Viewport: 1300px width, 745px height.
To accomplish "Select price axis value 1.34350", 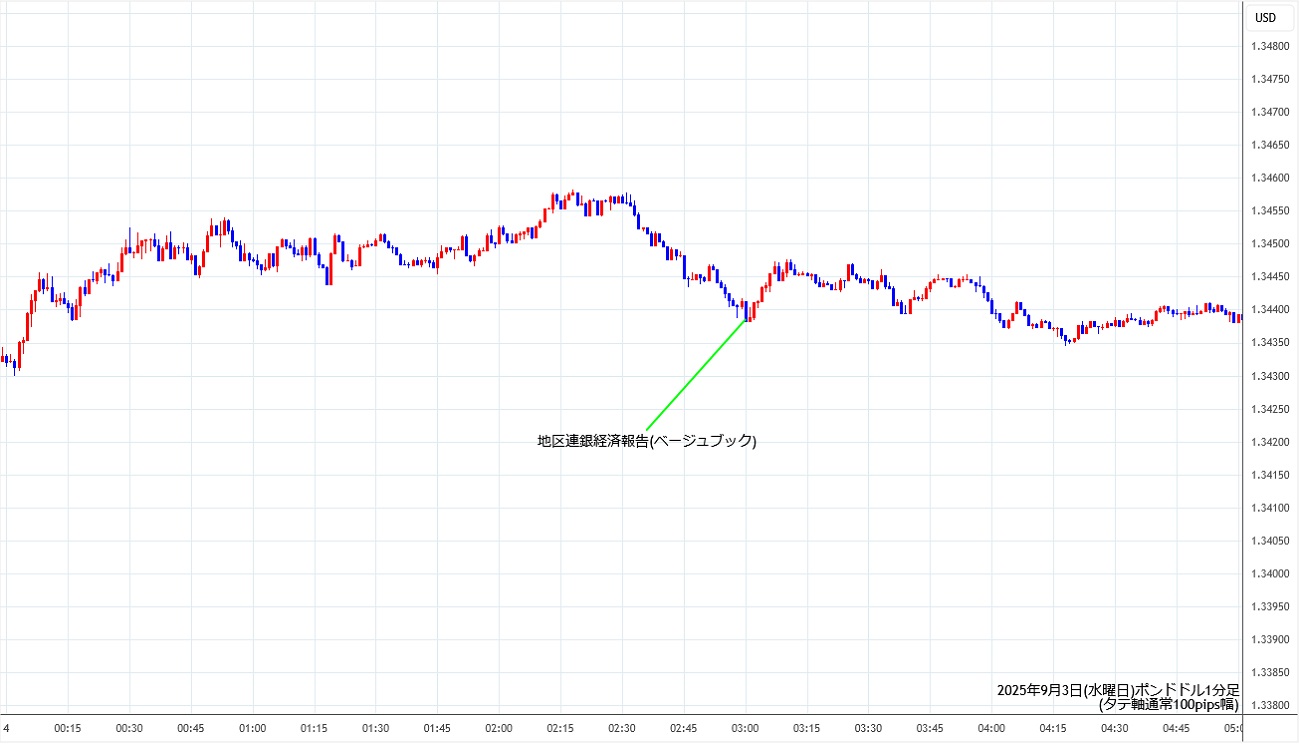I will pos(1269,343).
